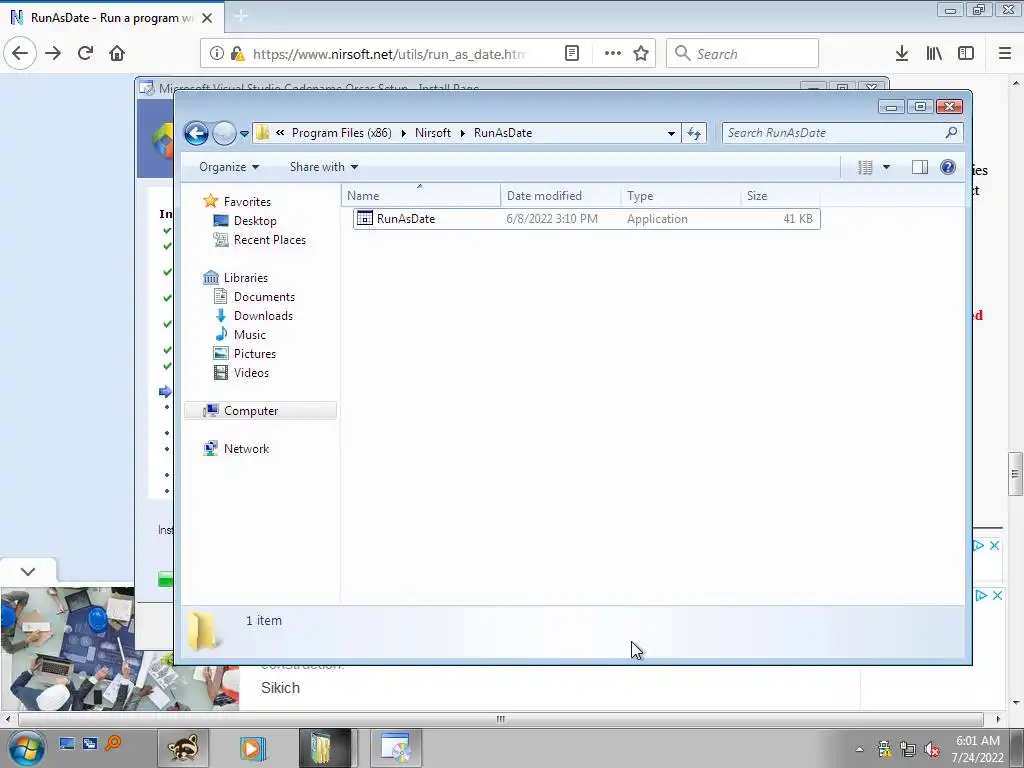Screen dimensions: 1024x768
Task: Bookmark this page with the star
Action: click(x=641, y=54)
